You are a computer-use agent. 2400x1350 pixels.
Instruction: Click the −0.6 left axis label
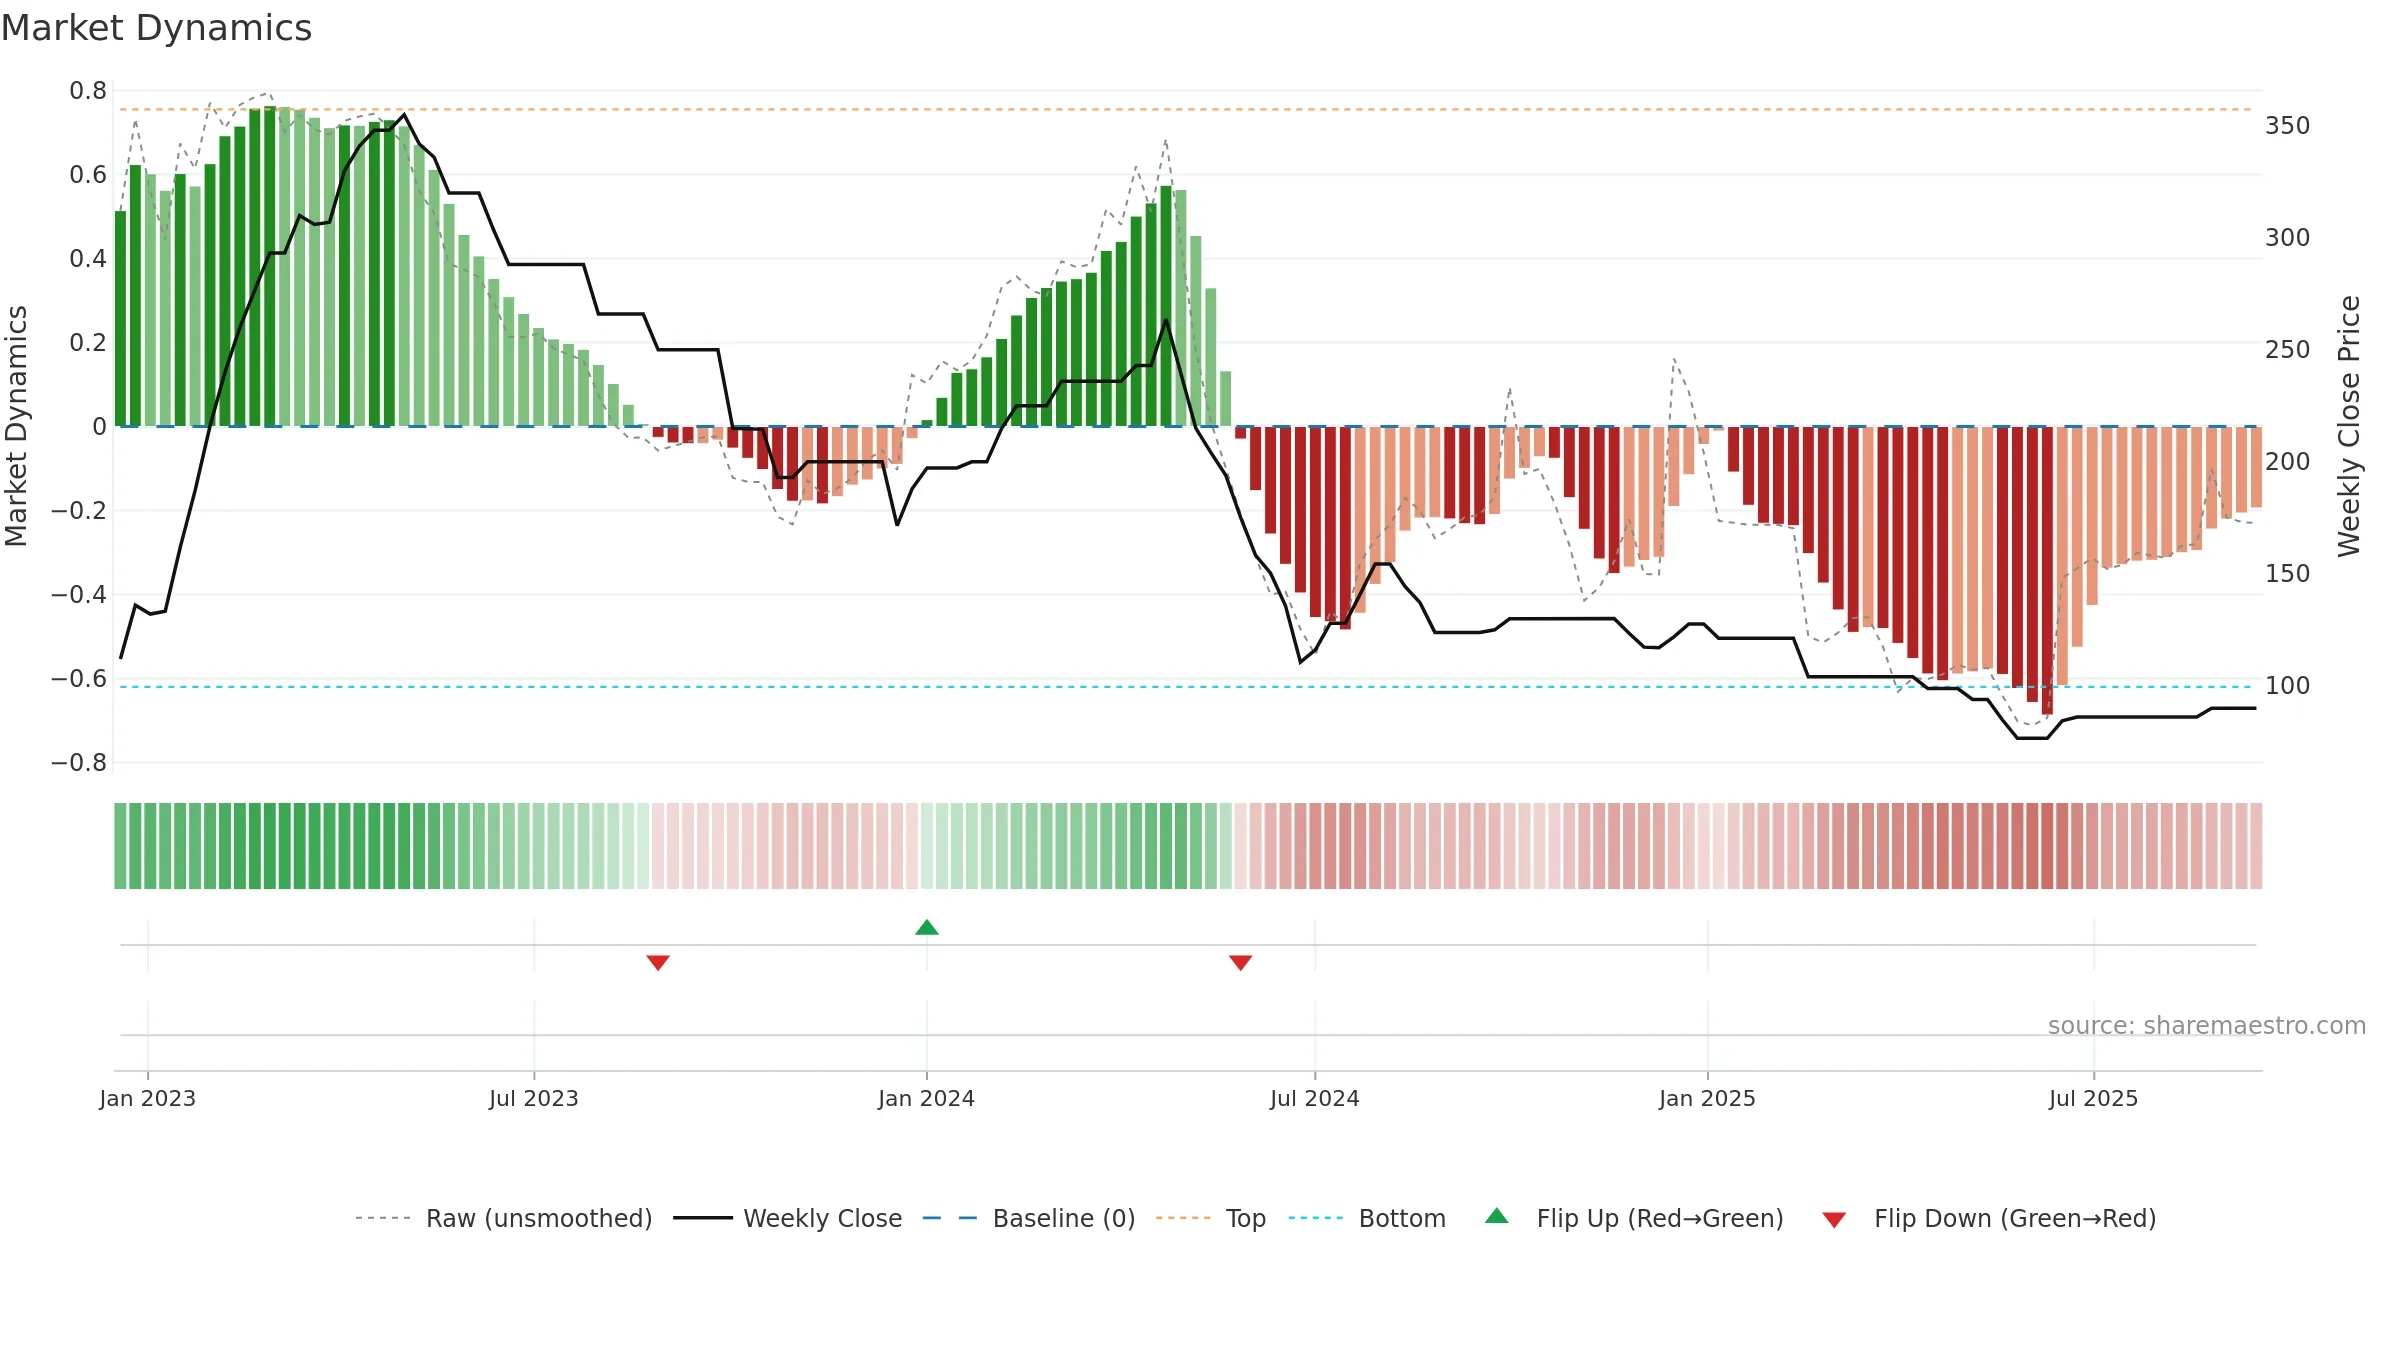tap(79, 679)
